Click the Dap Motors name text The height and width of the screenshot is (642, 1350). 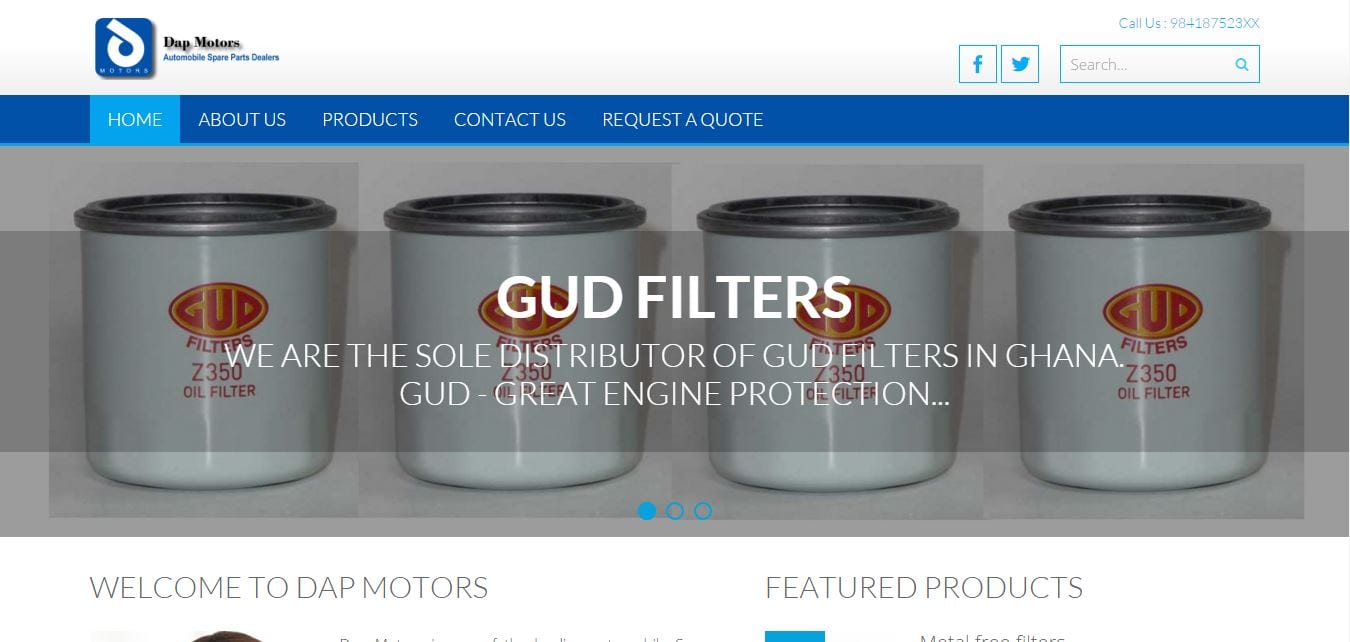[202, 43]
